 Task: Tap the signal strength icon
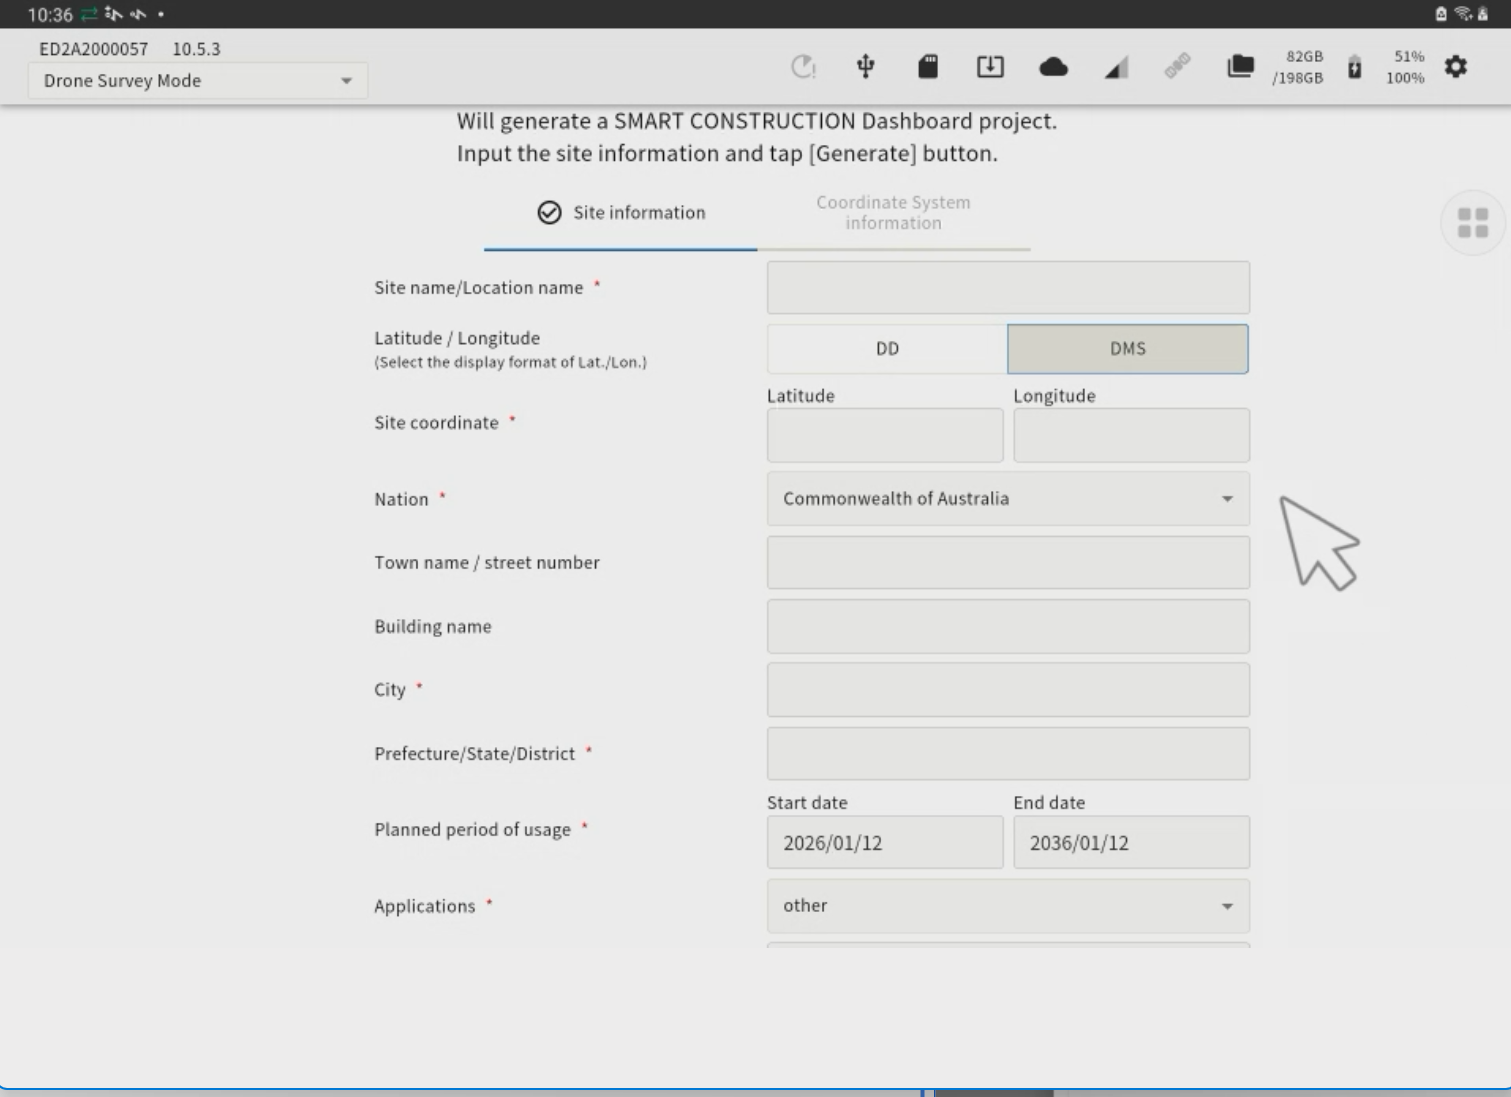(1116, 67)
